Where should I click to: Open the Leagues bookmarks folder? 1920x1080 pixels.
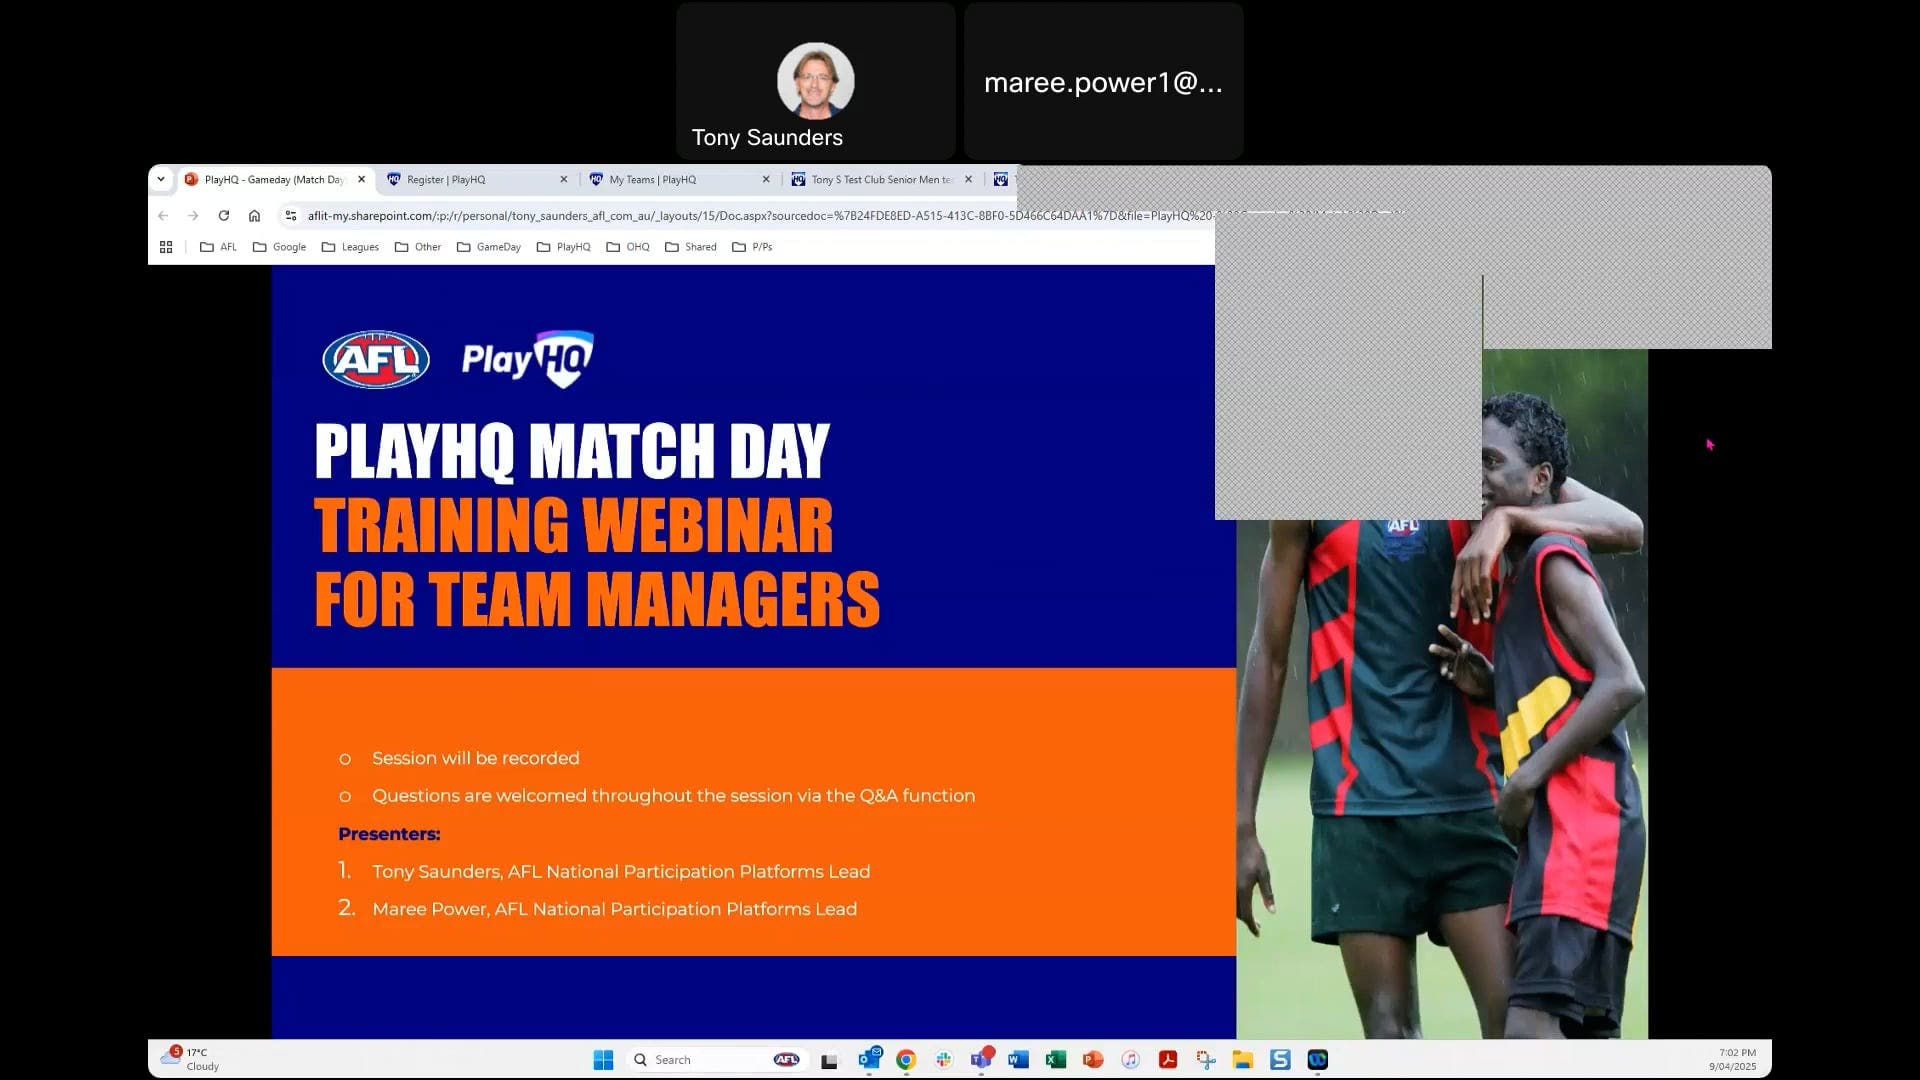click(350, 247)
